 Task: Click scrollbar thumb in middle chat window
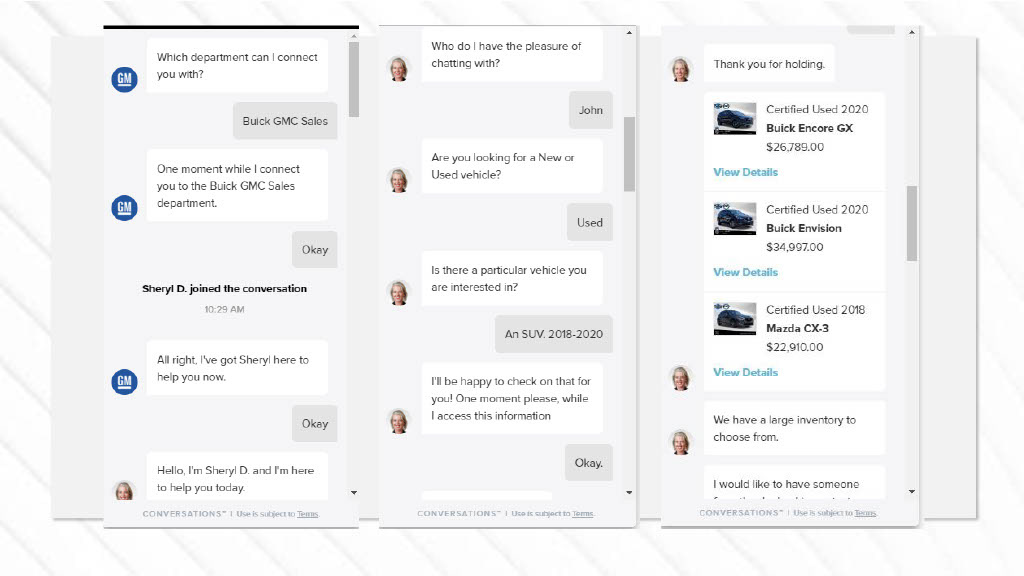629,154
